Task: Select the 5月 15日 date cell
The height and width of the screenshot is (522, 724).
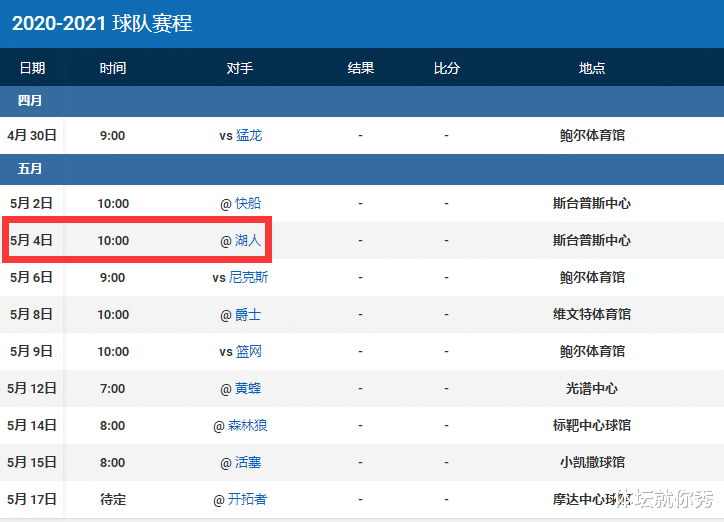Action: 32,462
